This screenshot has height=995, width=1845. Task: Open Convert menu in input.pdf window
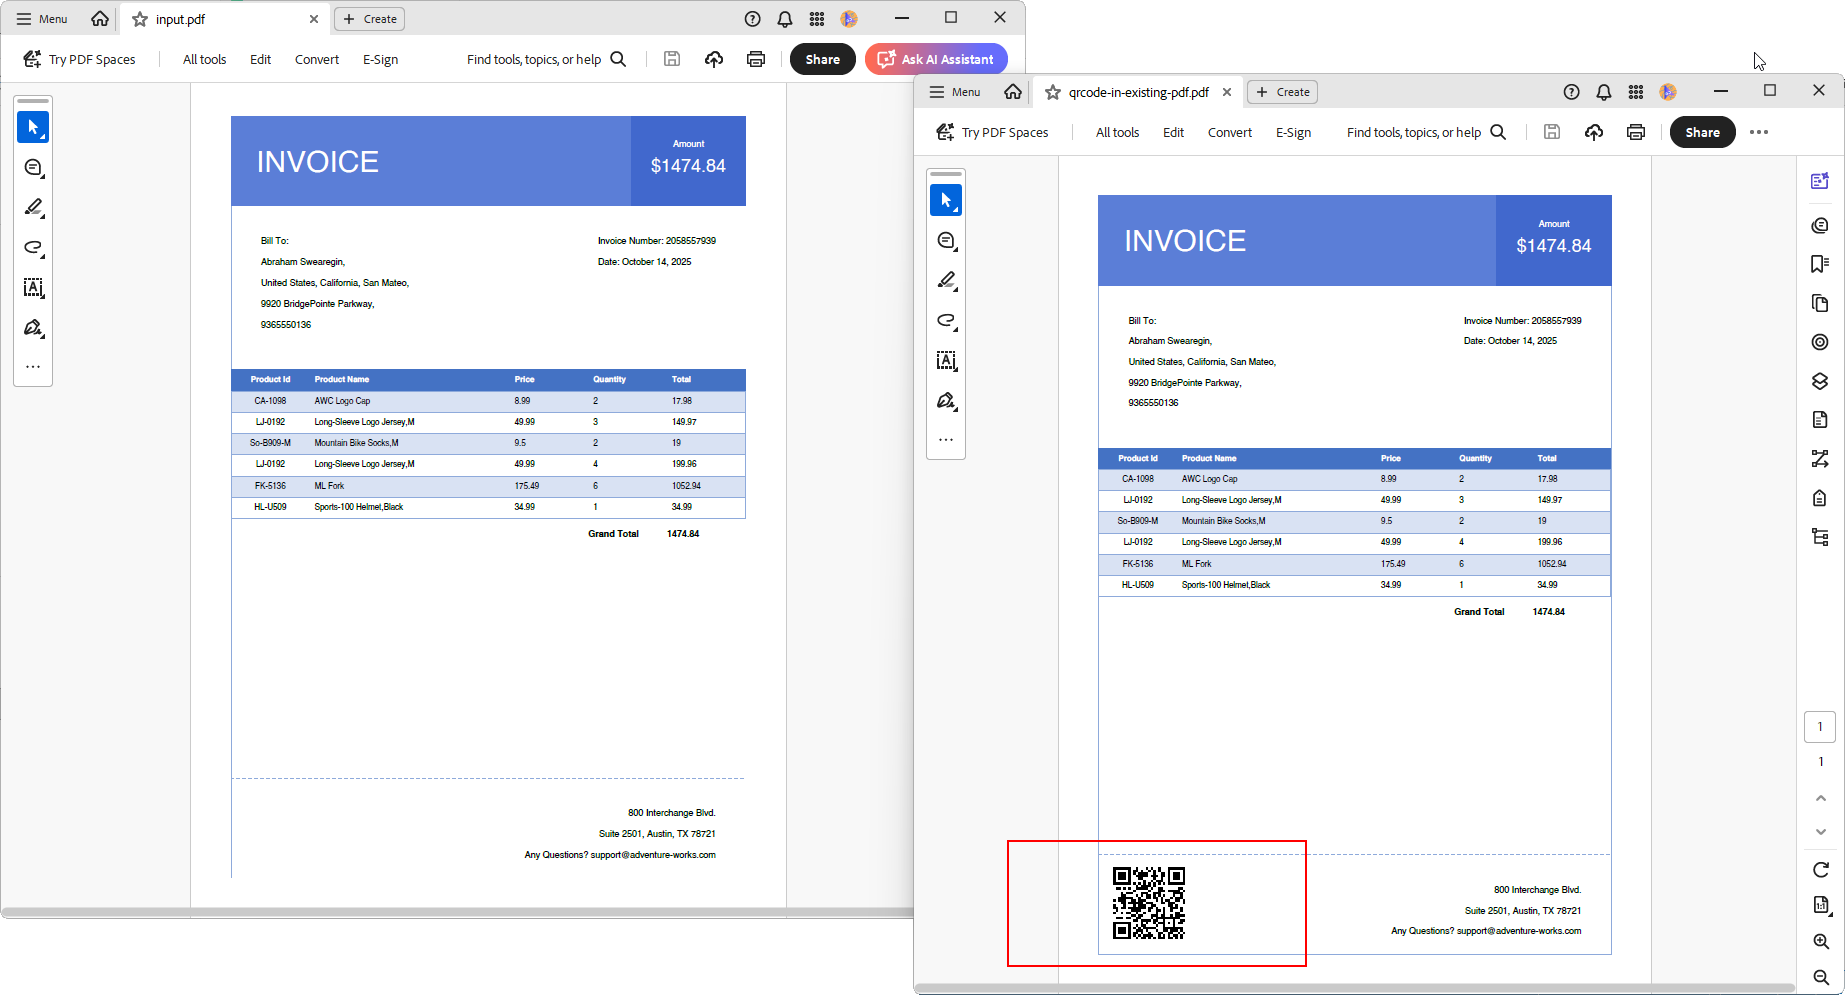(317, 59)
